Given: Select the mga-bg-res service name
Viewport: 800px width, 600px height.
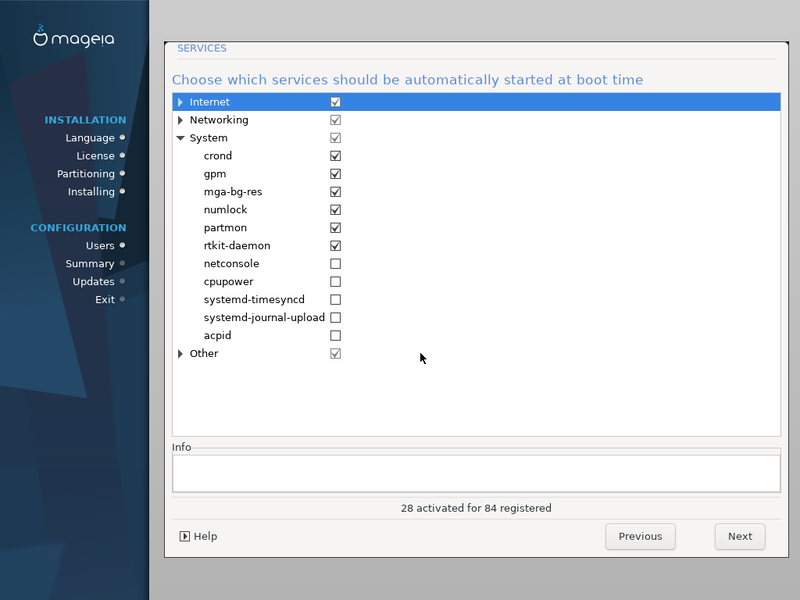Looking at the screenshot, I should [x=233, y=192].
